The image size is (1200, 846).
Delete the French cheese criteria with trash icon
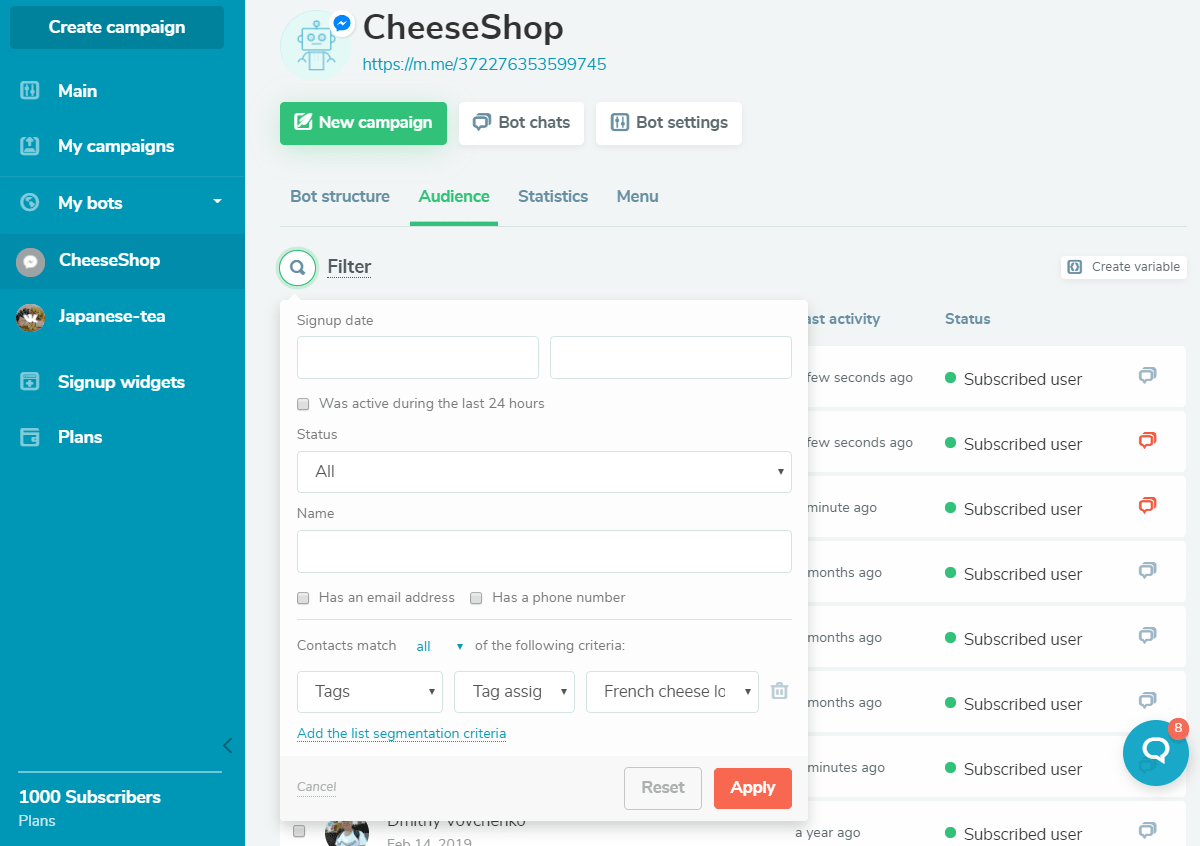coord(779,691)
